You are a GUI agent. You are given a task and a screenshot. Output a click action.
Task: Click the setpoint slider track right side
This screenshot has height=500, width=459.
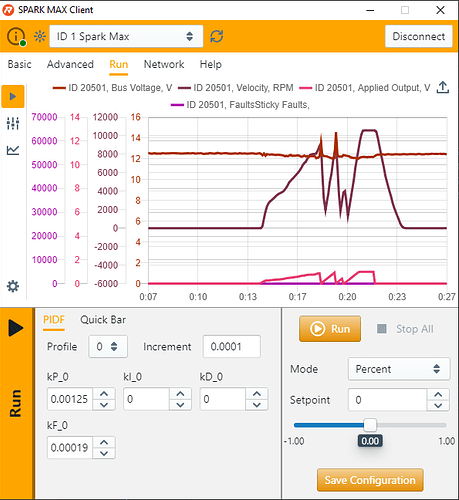pos(412,425)
